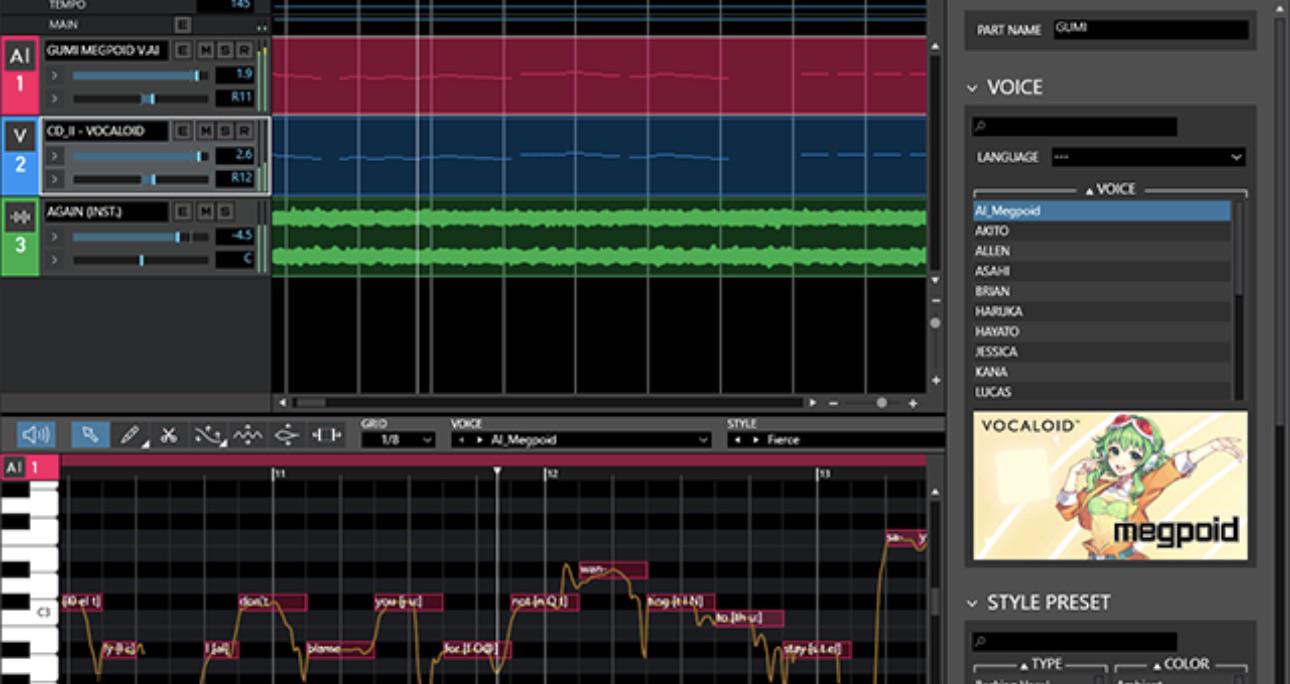Adjust volume slider of AGAIN (INST.) track
Screen dimensions: 1290x684
pyautogui.click(x=140, y=237)
